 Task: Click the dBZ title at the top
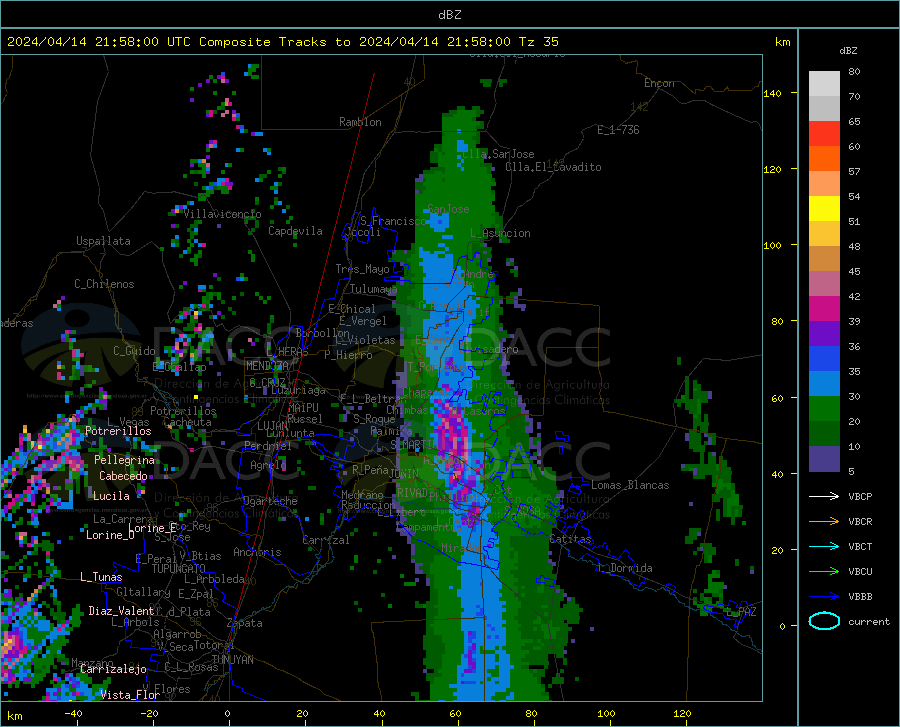click(449, 15)
